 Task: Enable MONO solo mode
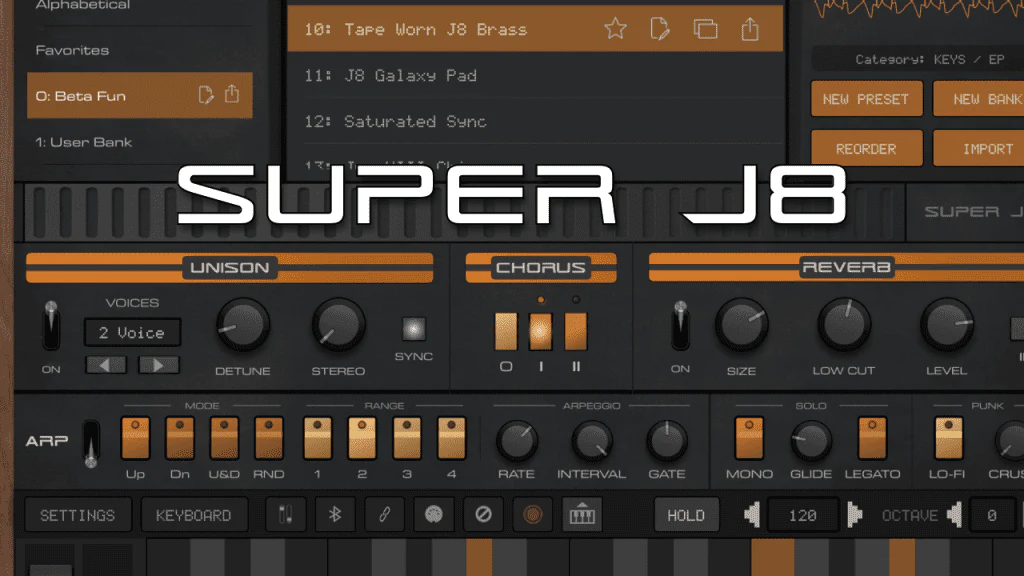coord(749,438)
